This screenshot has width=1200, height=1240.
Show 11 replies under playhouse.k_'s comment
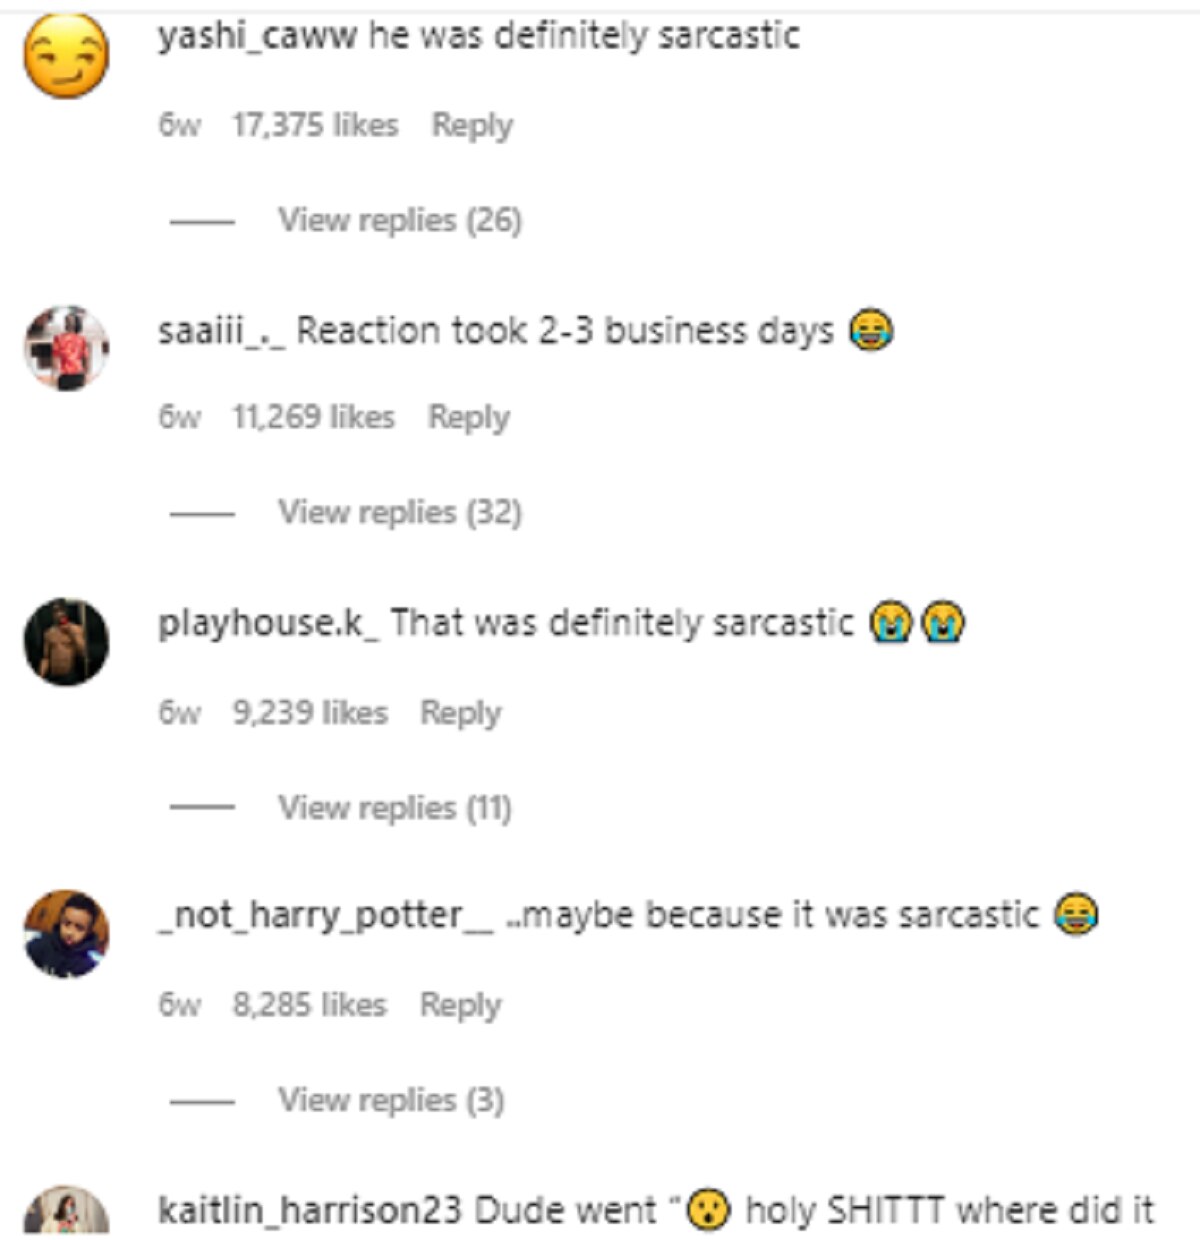[x=394, y=807]
